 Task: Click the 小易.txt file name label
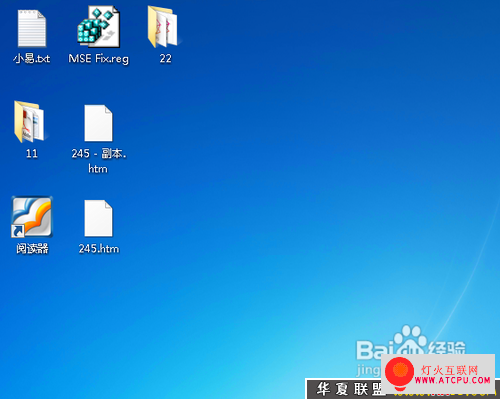tap(32, 59)
